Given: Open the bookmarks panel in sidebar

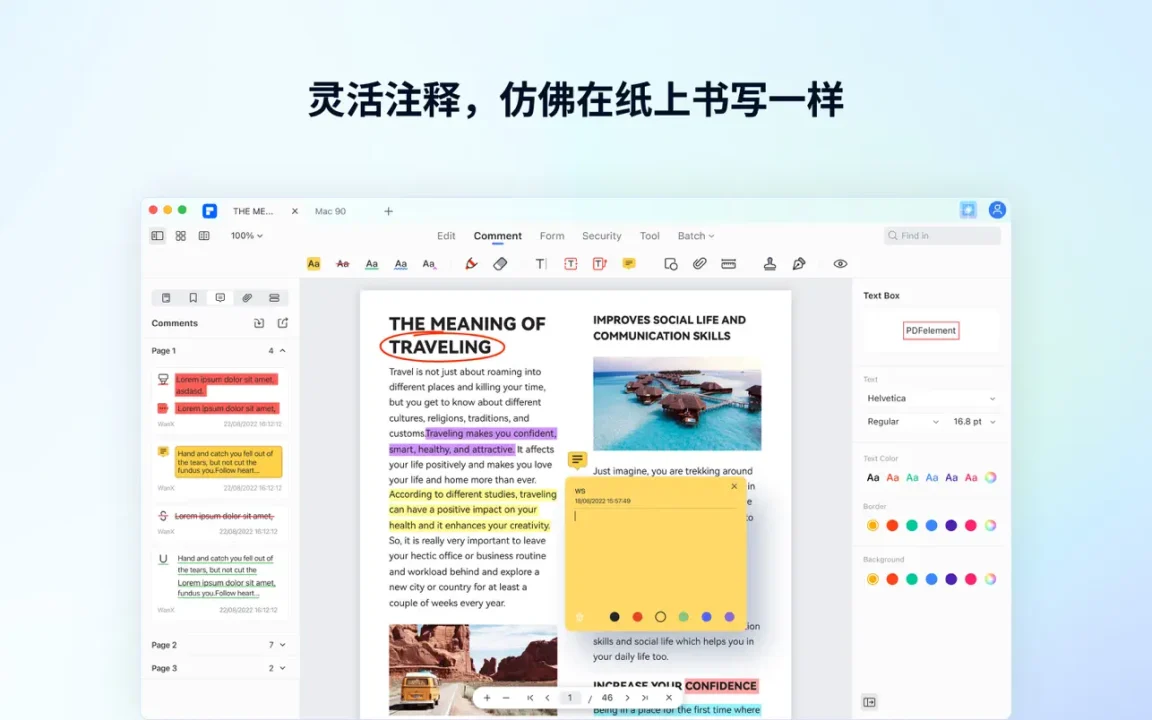Looking at the screenshot, I should [193, 298].
